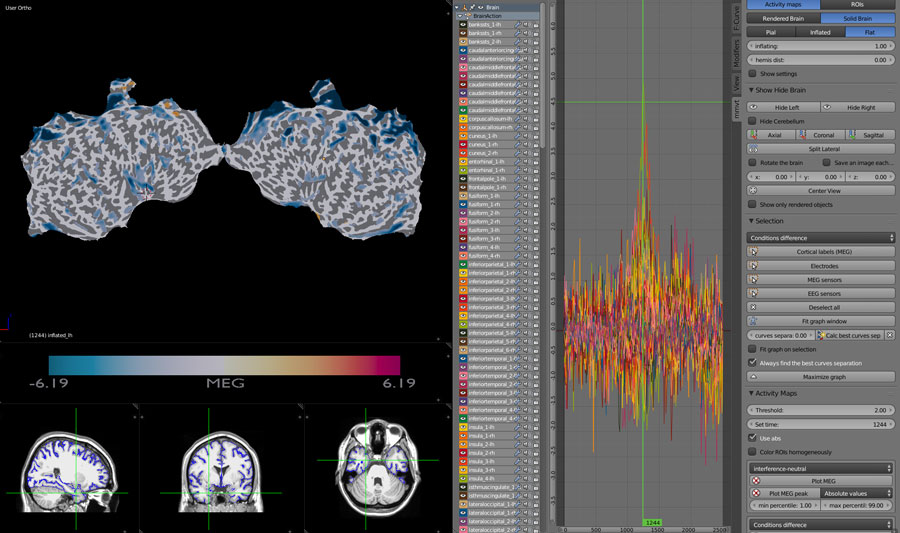Open F-Curve vertical side tab
Image resolution: width=900 pixels, height=533 pixels.
736,18
